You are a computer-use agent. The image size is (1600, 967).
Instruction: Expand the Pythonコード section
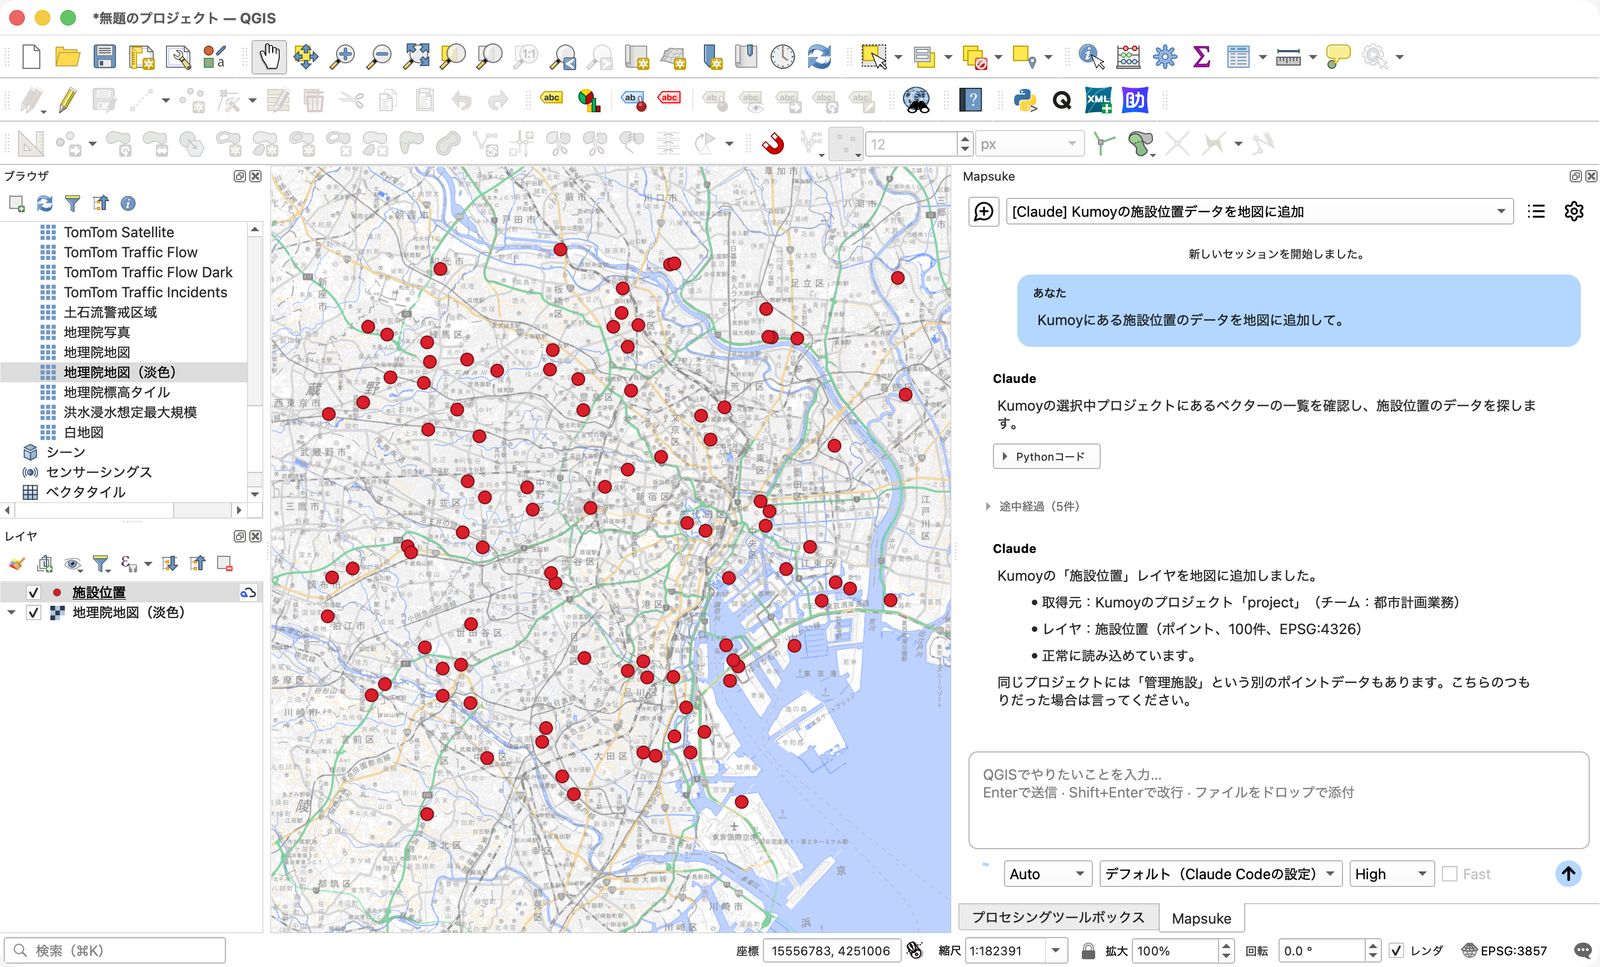click(x=1046, y=456)
